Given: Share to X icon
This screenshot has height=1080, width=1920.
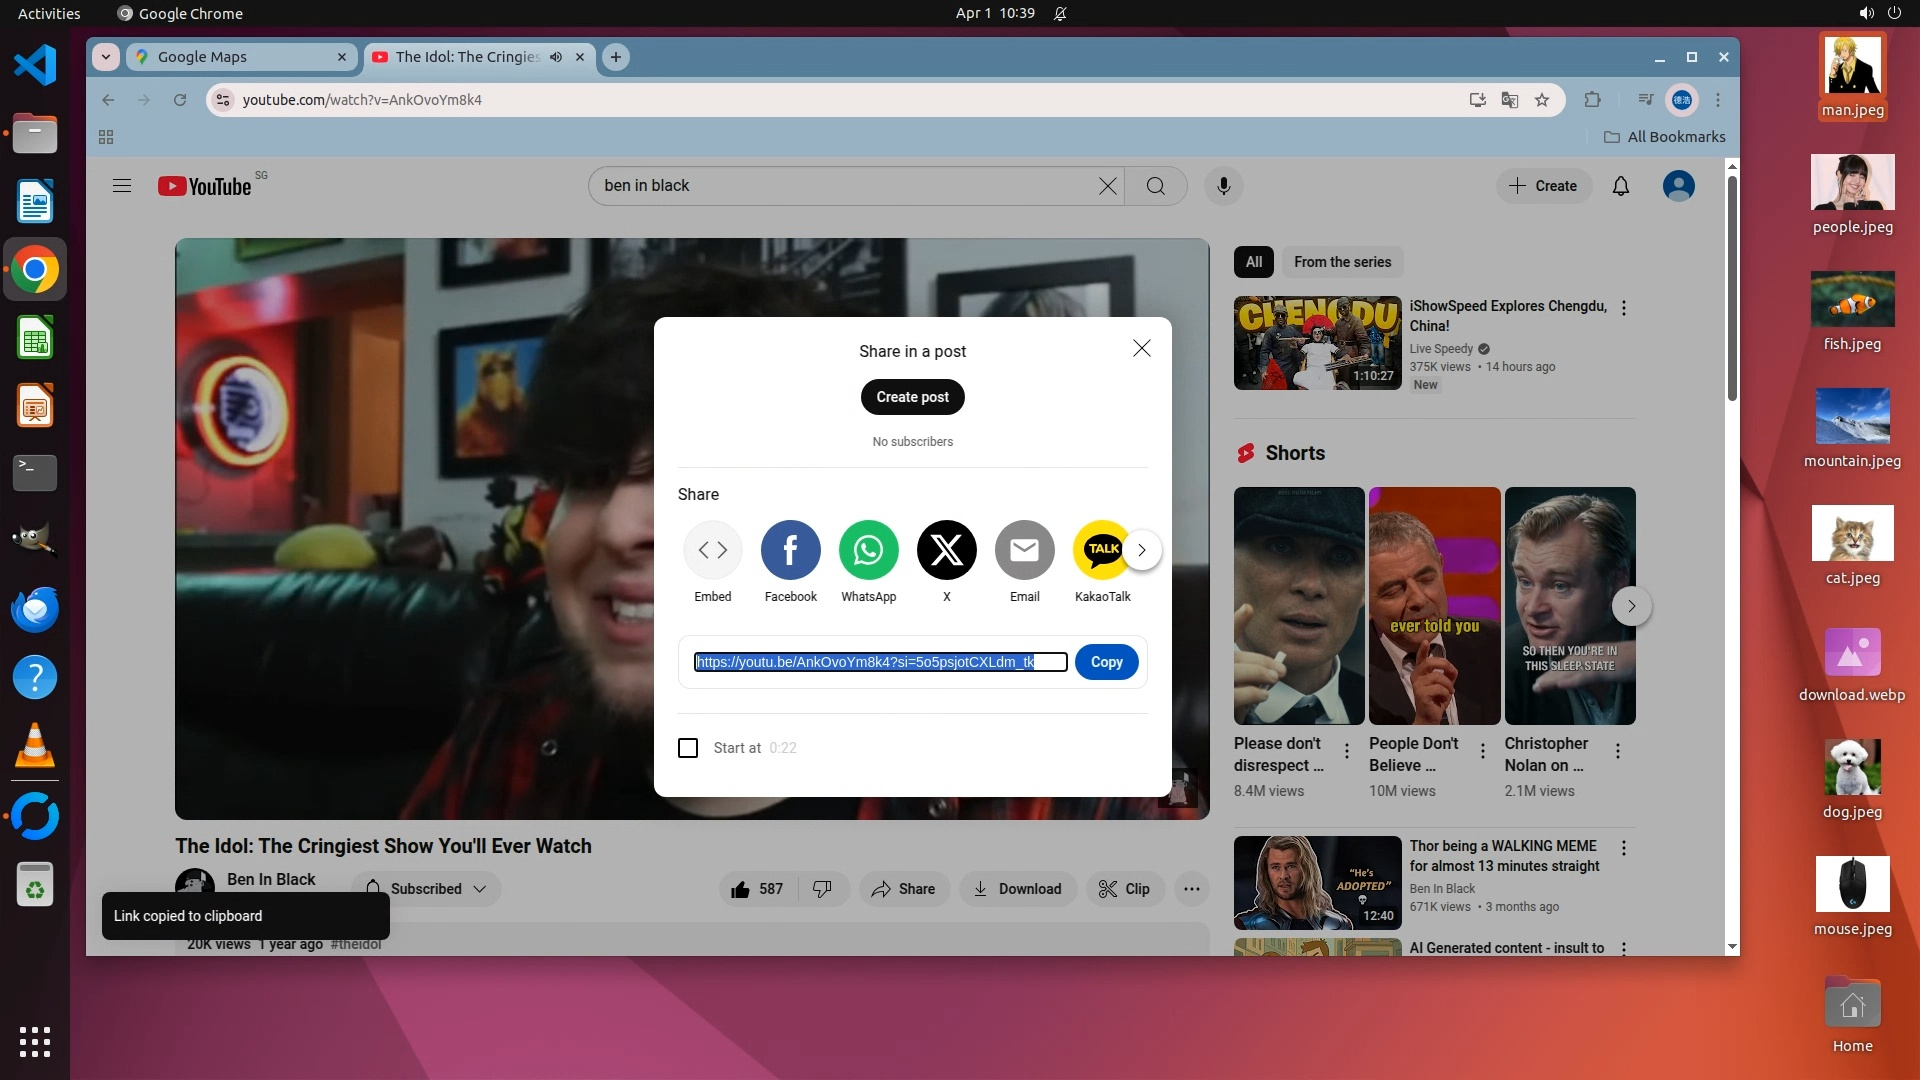Looking at the screenshot, I should (946, 550).
